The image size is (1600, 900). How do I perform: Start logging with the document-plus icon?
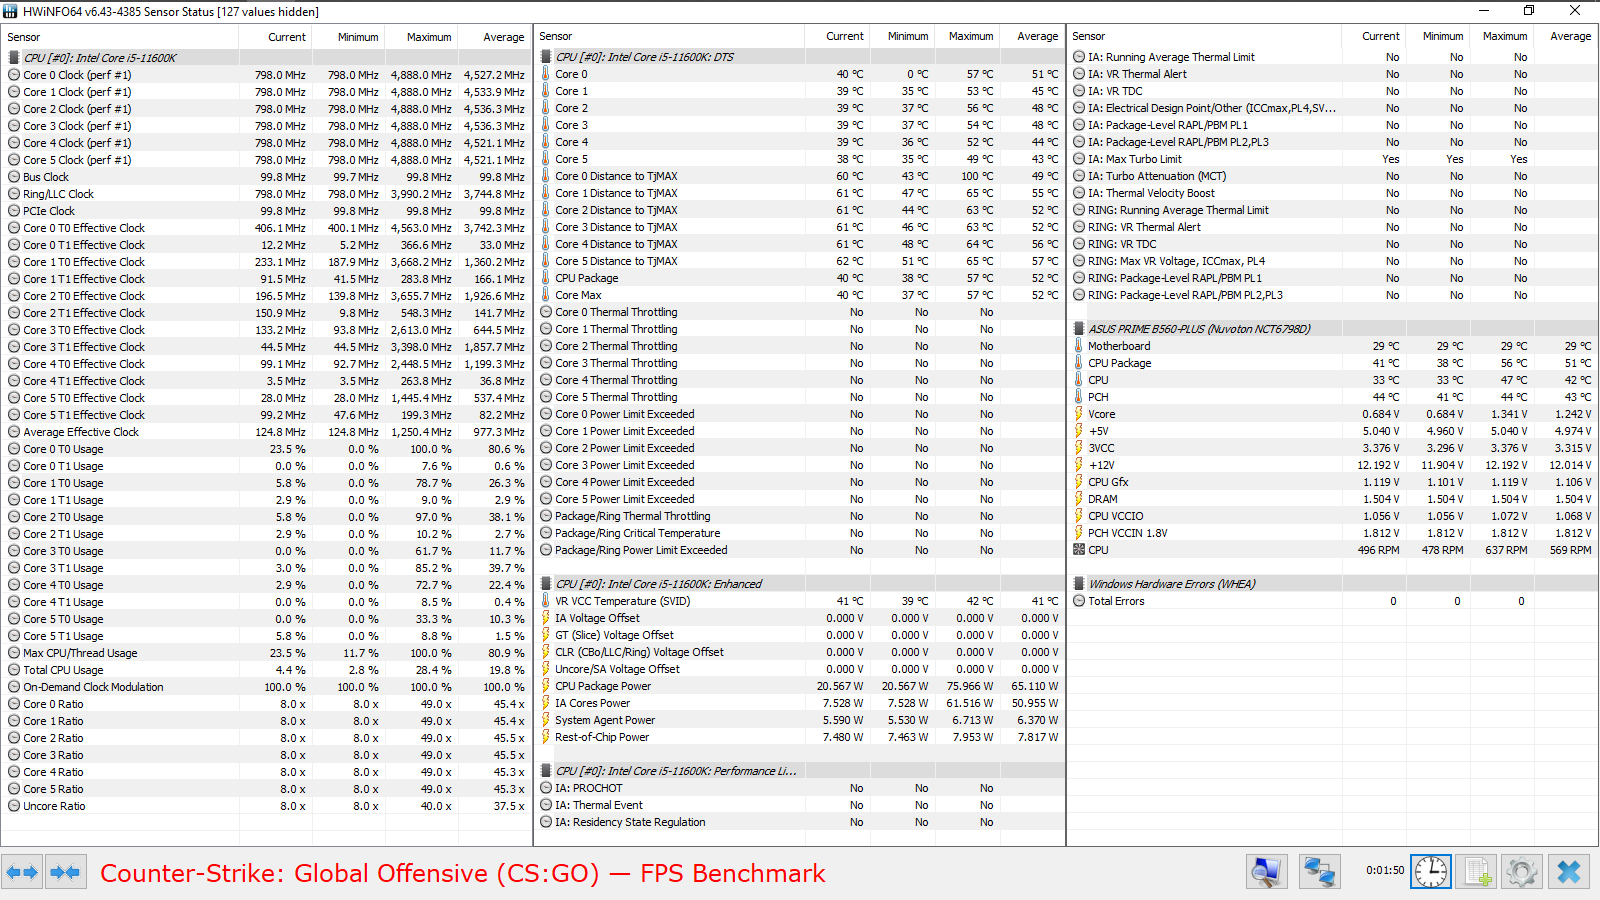tap(1476, 872)
